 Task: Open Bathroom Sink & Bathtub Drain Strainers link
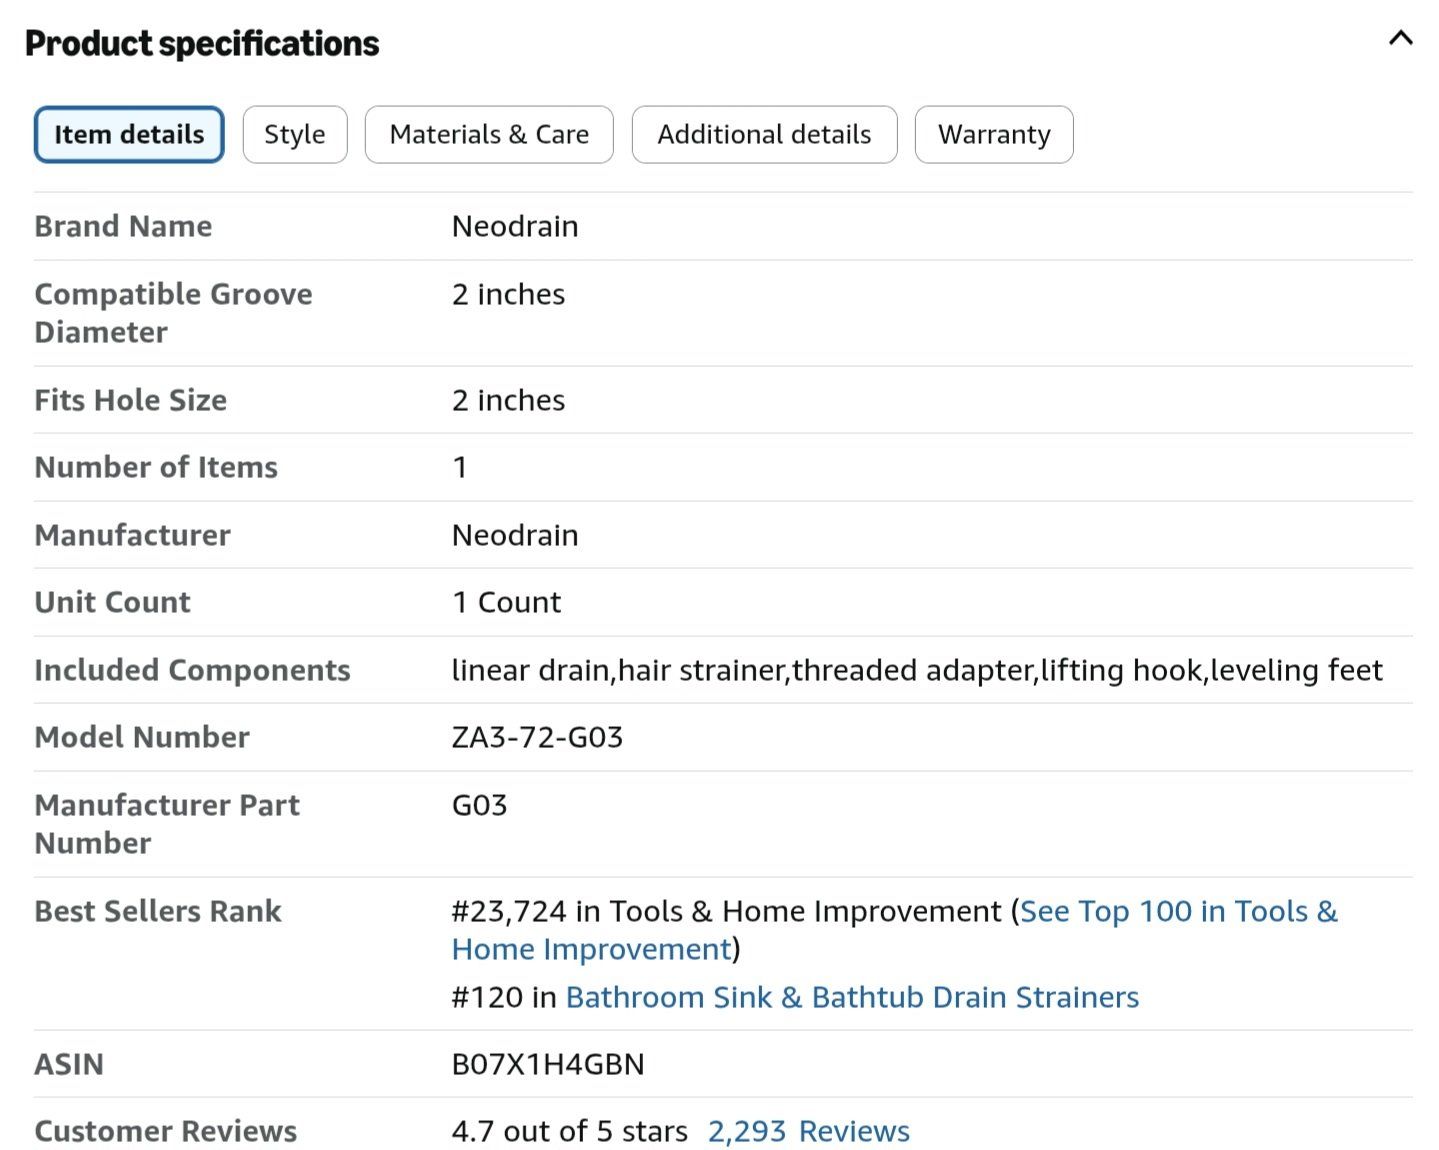click(x=852, y=997)
